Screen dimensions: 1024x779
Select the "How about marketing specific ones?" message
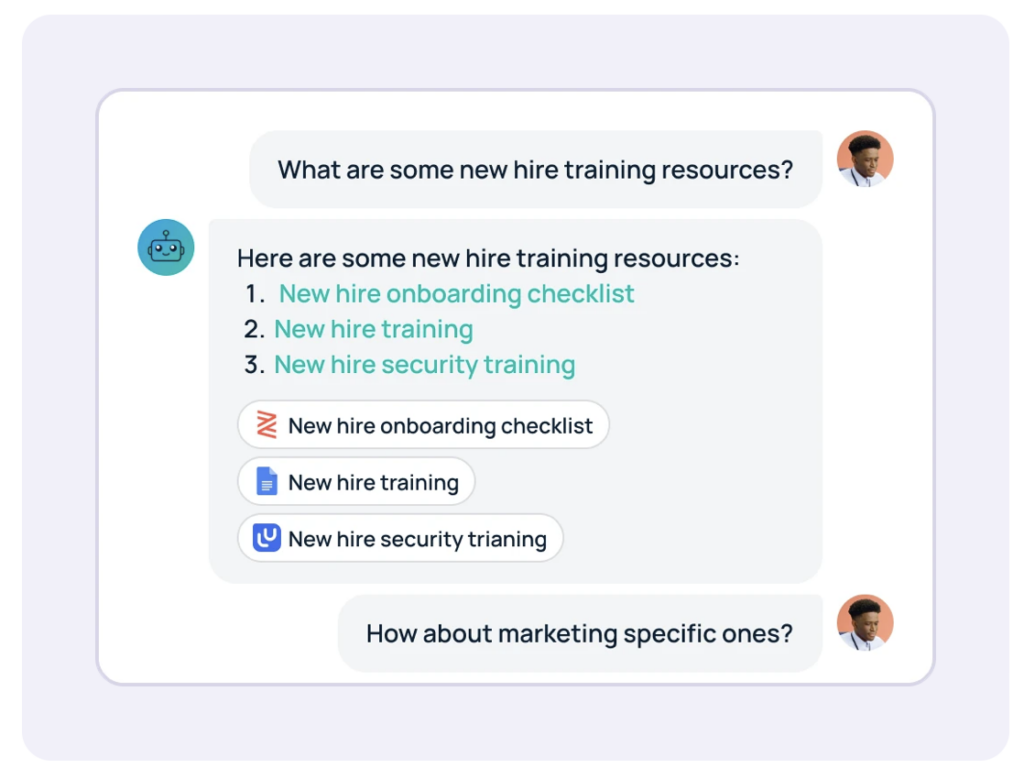(580, 633)
